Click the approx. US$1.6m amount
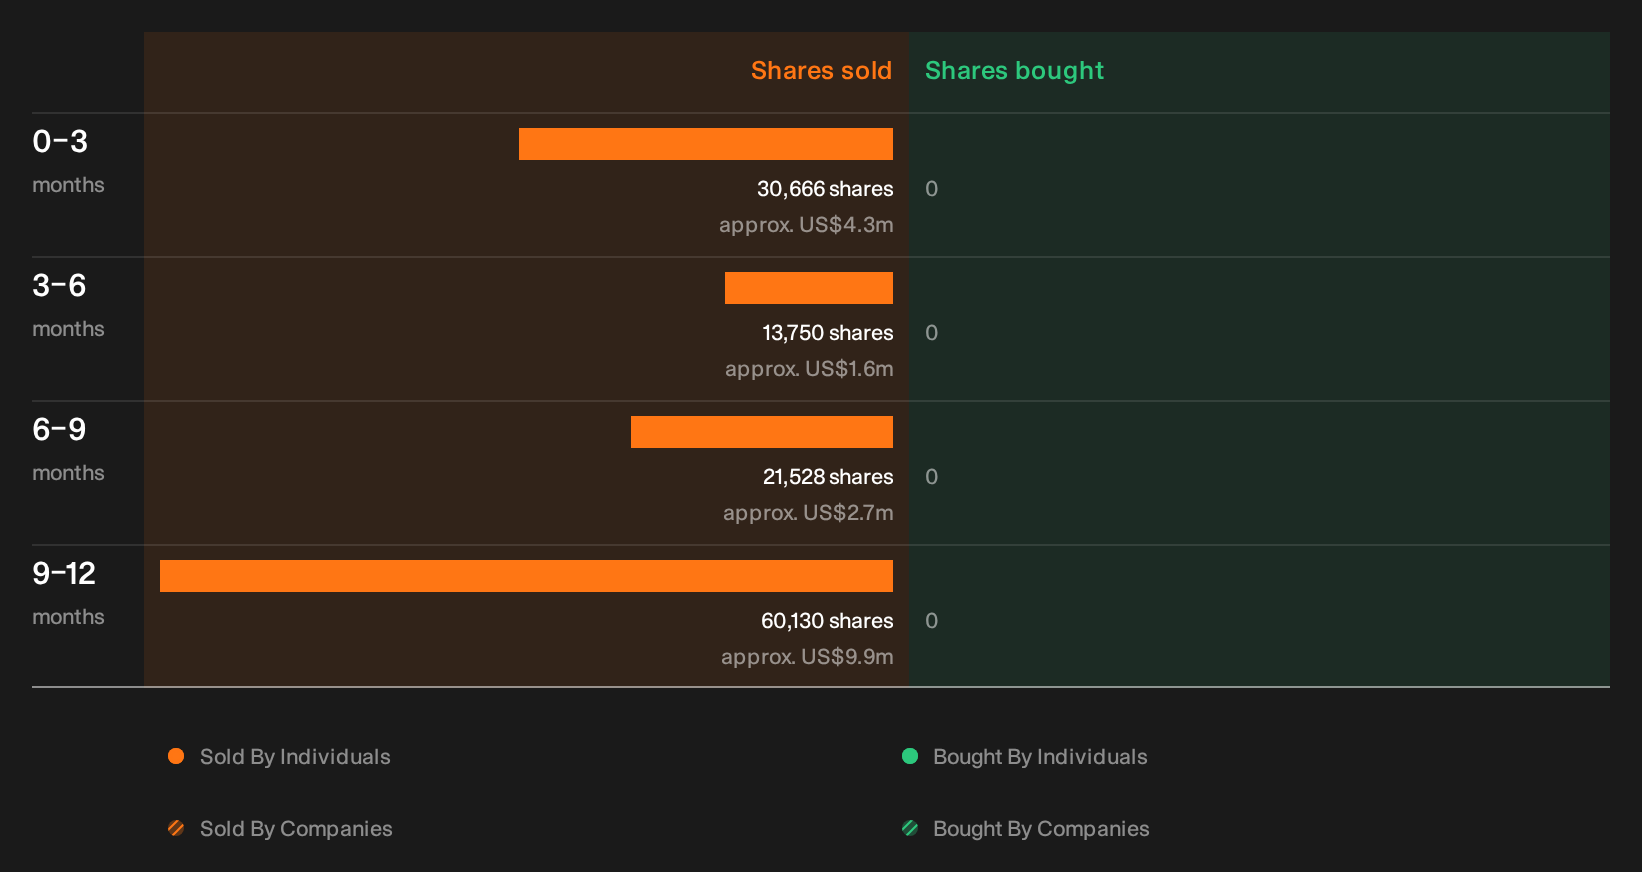 click(809, 369)
